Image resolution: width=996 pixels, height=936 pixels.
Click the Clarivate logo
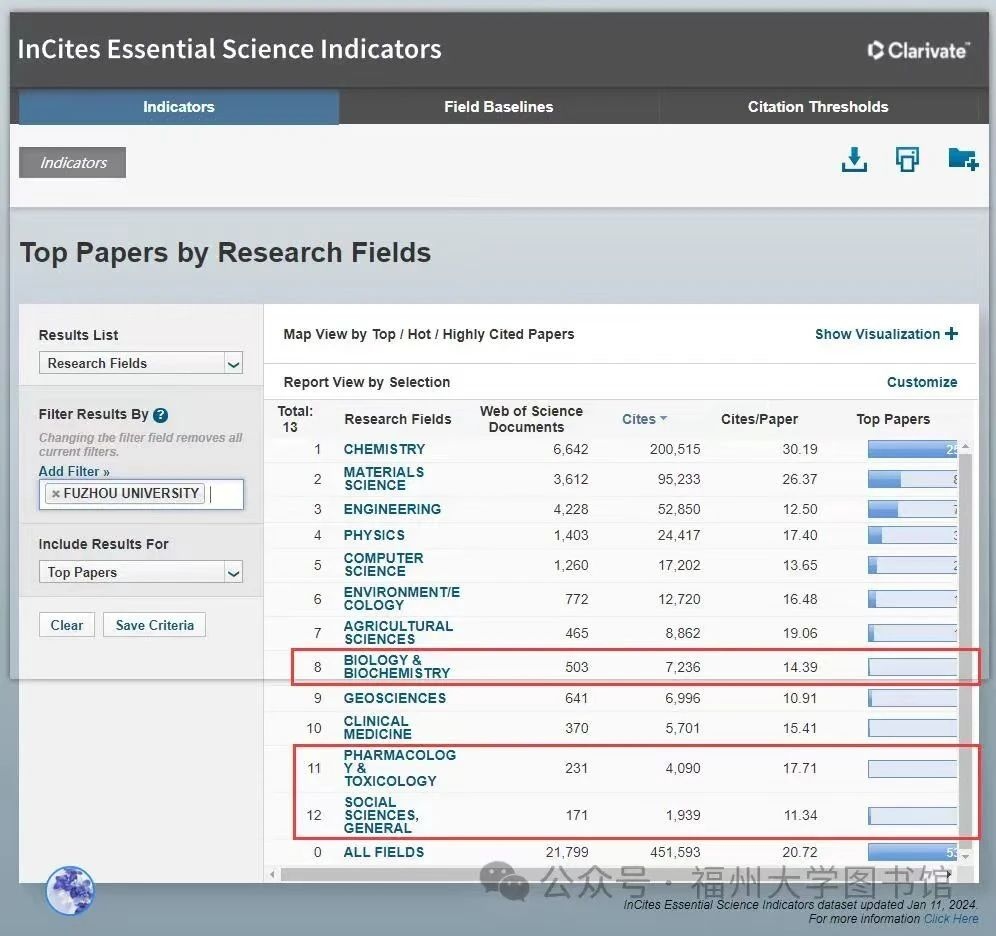pyautogui.click(x=918, y=50)
